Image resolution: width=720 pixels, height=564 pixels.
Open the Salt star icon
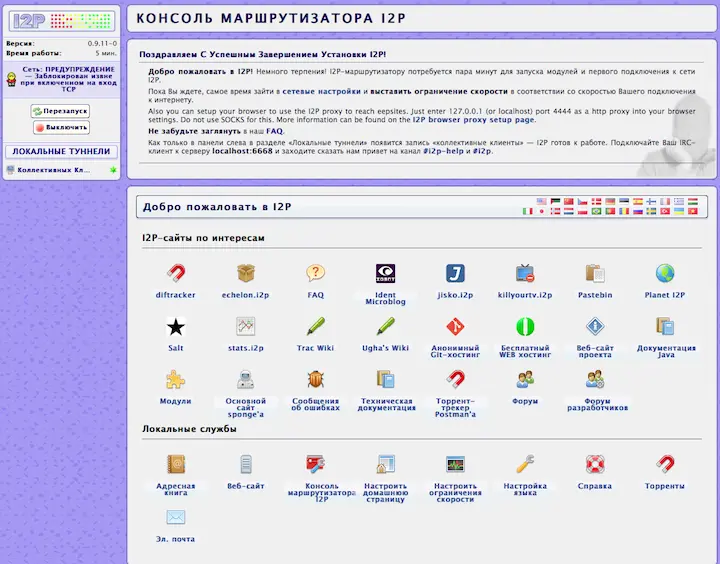click(175, 327)
